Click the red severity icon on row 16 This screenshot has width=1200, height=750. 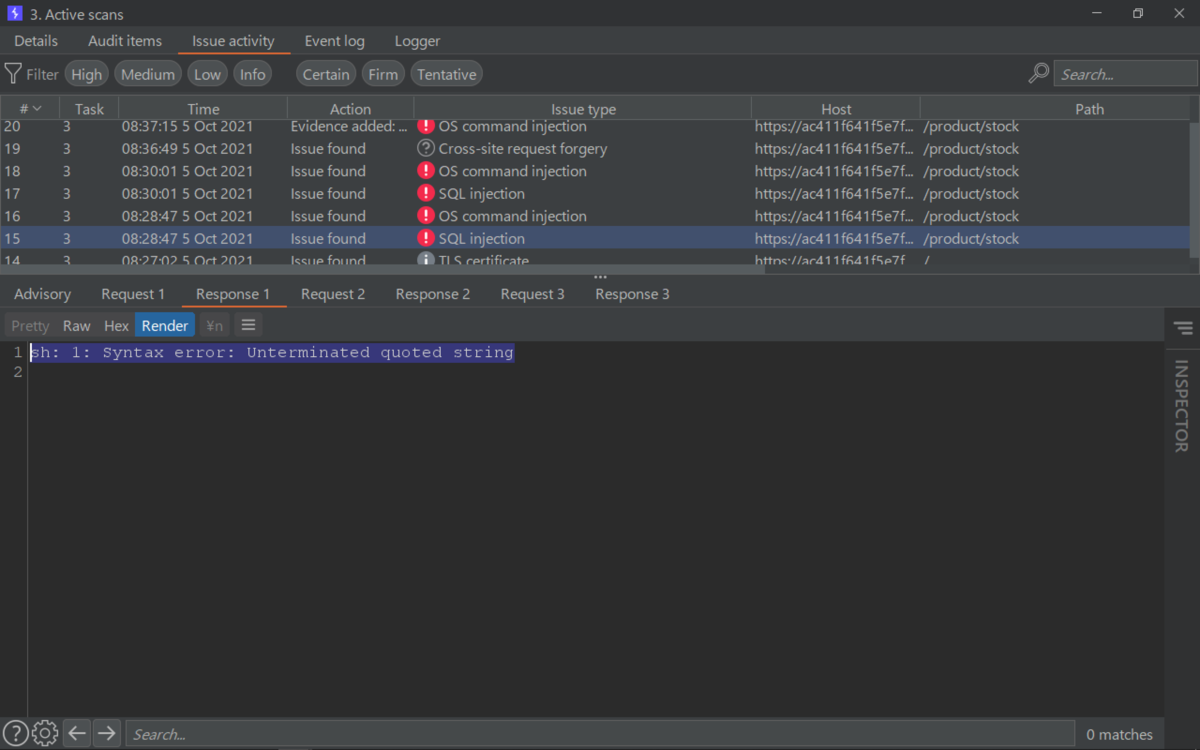426,216
